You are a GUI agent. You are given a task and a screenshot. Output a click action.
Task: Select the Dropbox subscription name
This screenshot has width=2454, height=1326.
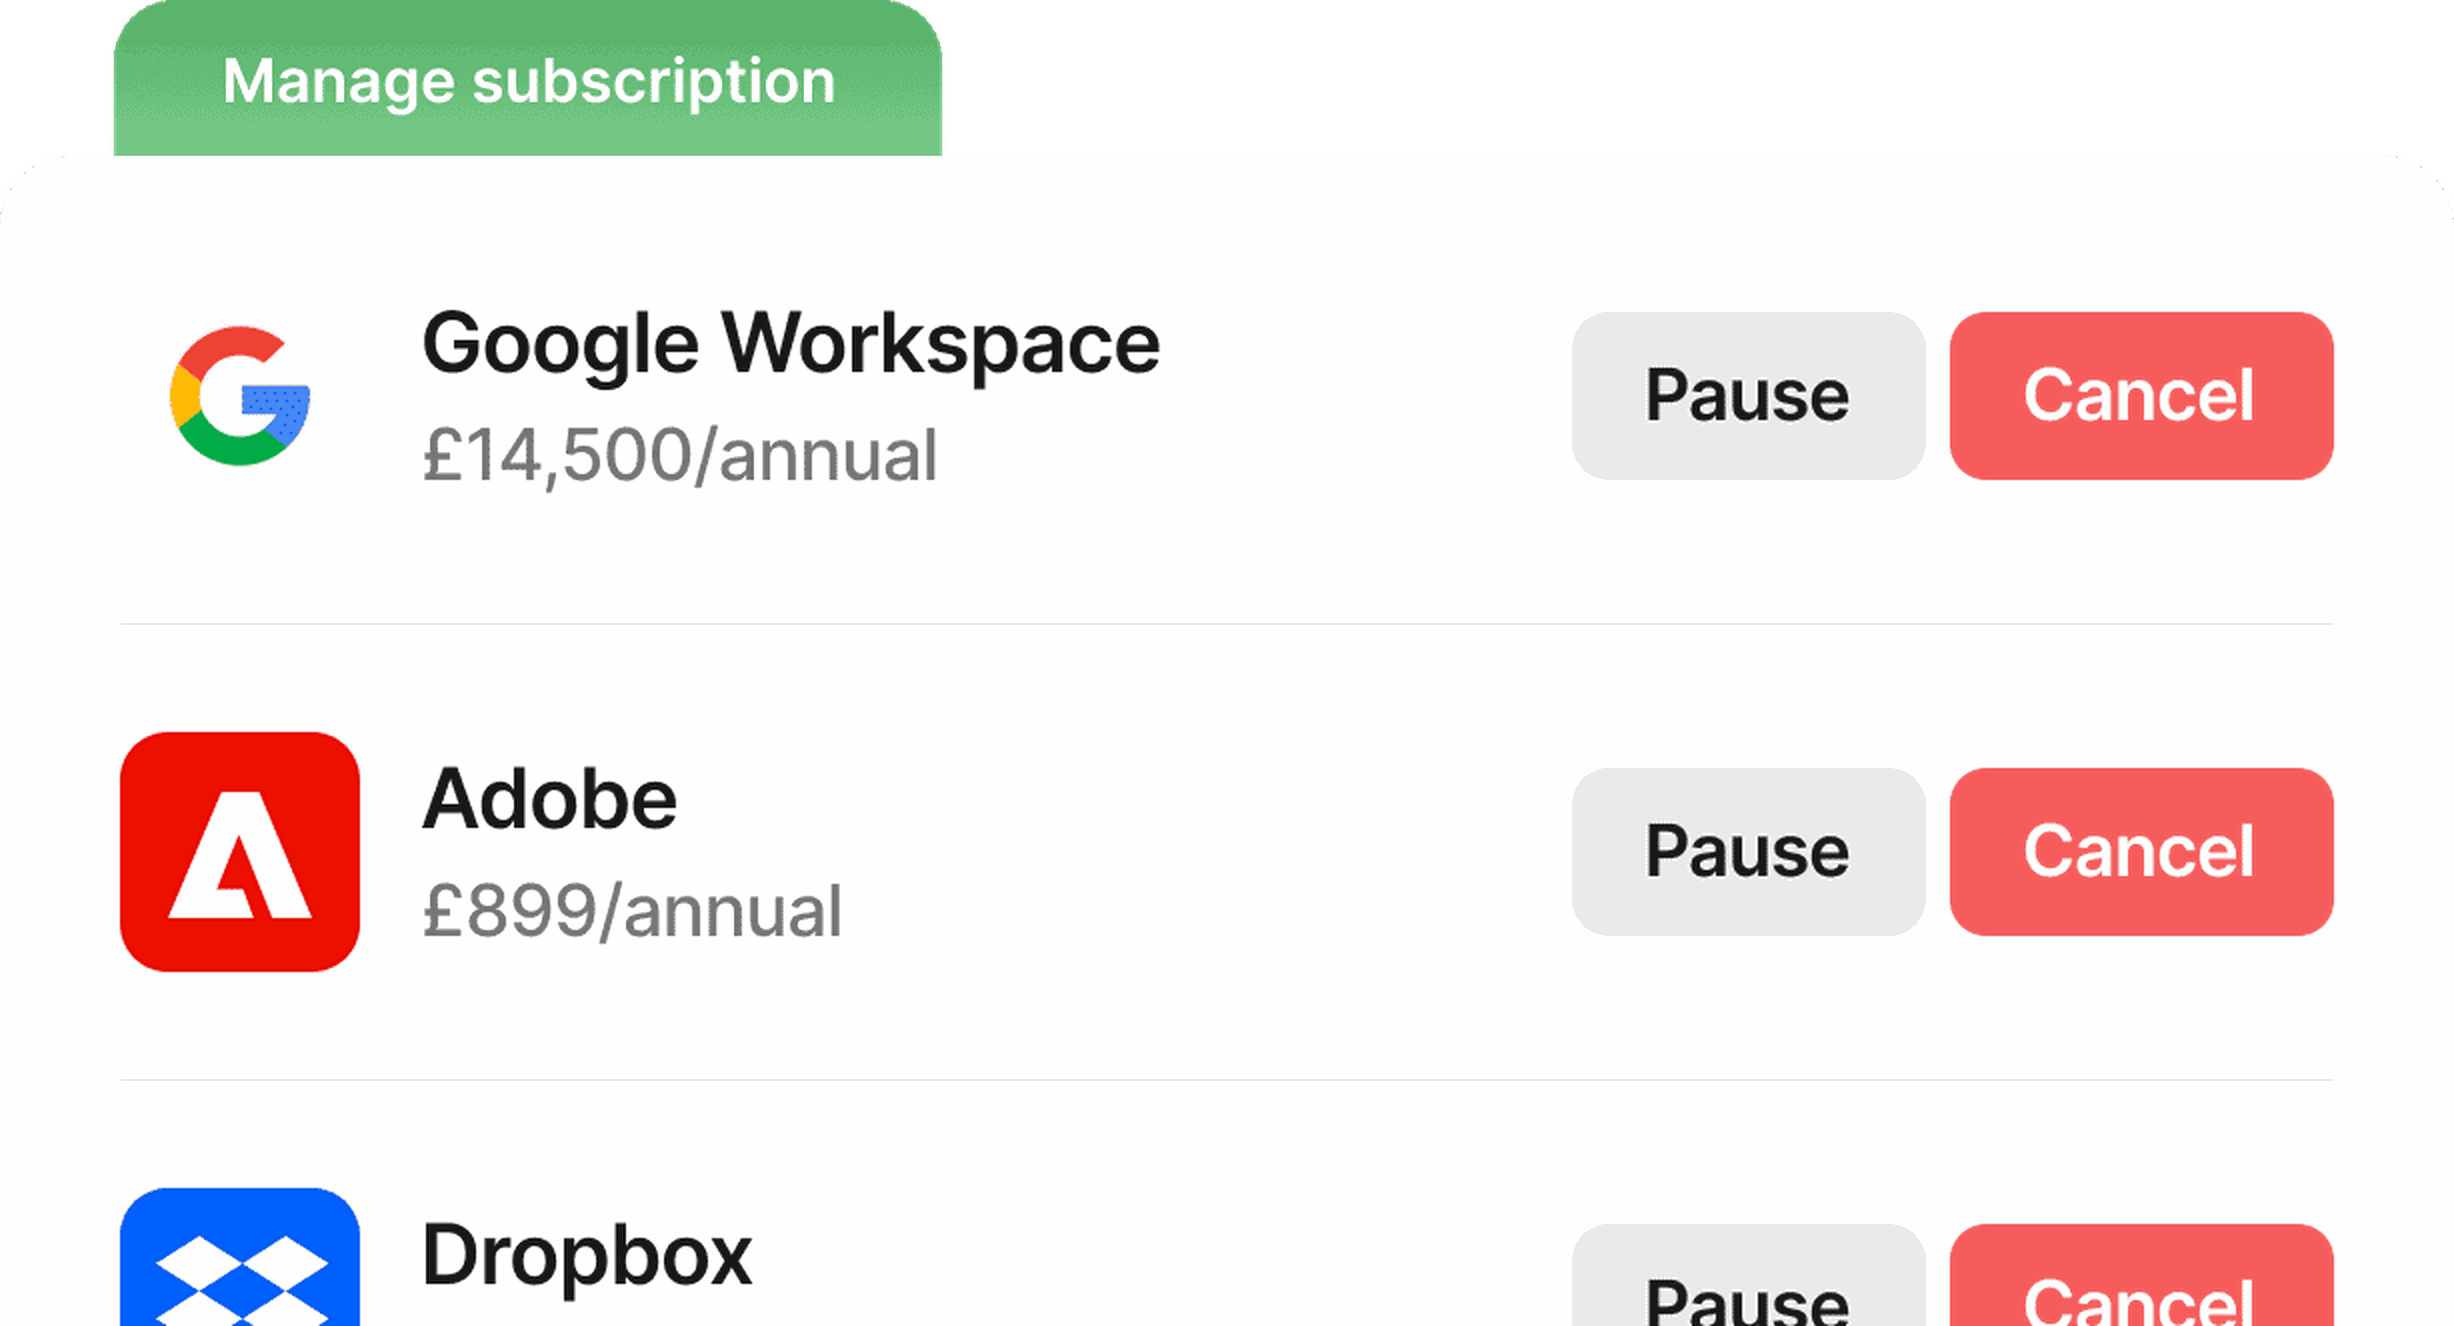pyautogui.click(x=587, y=1257)
